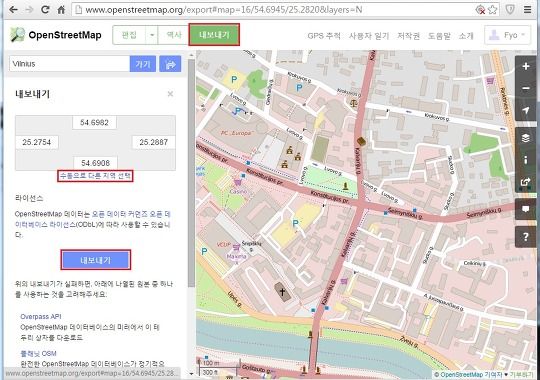The height and width of the screenshot is (380, 540).
Task: Select the green 내보내기 export tab
Action: 214,34
